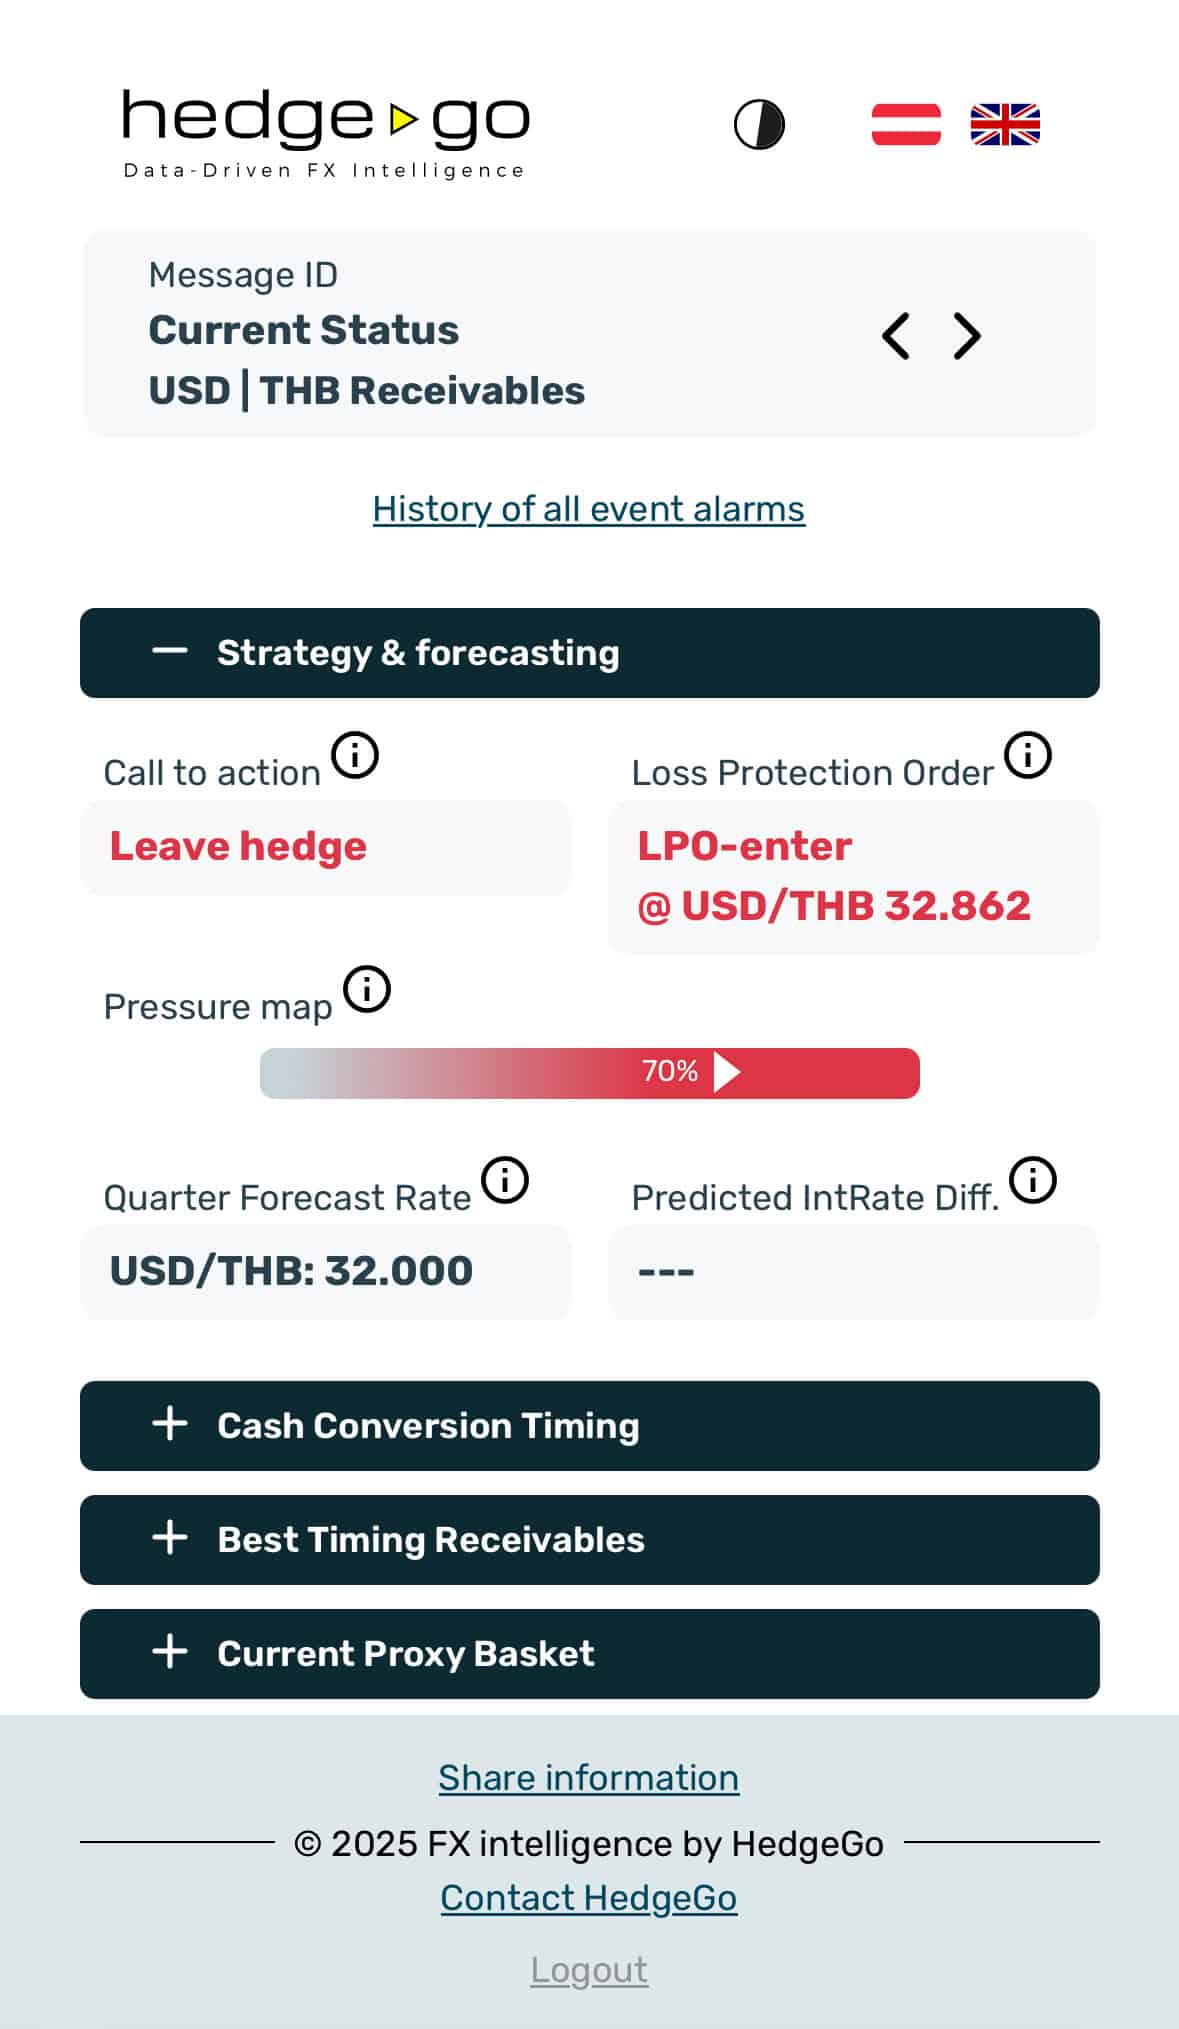
Task: Expand the Best Timing Receivables section
Action: [x=589, y=1540]
